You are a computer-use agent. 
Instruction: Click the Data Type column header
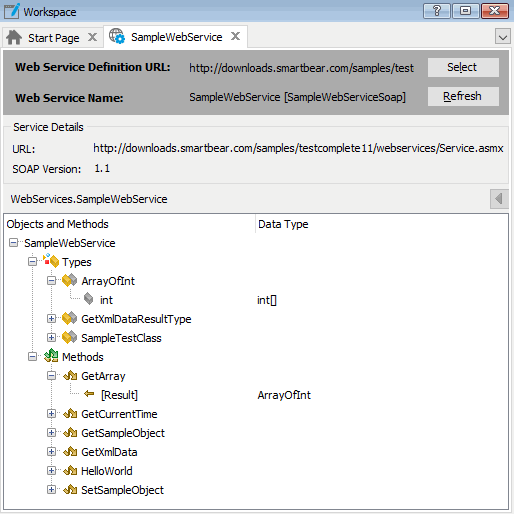click(x=283, y=224)
